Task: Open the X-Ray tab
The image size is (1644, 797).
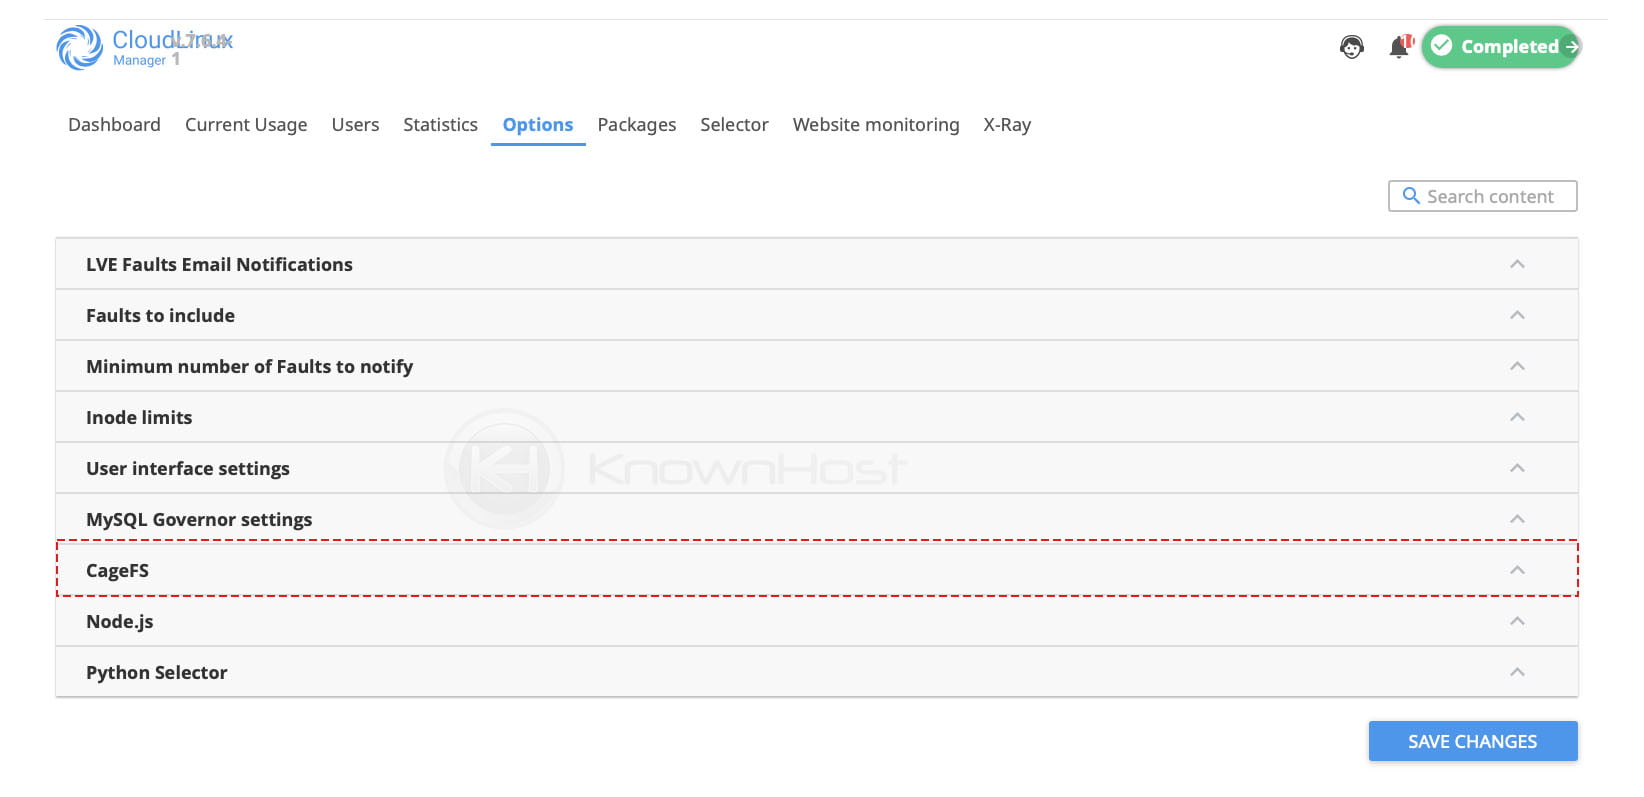Action: pyautogui.click(x=1006, y=125)
